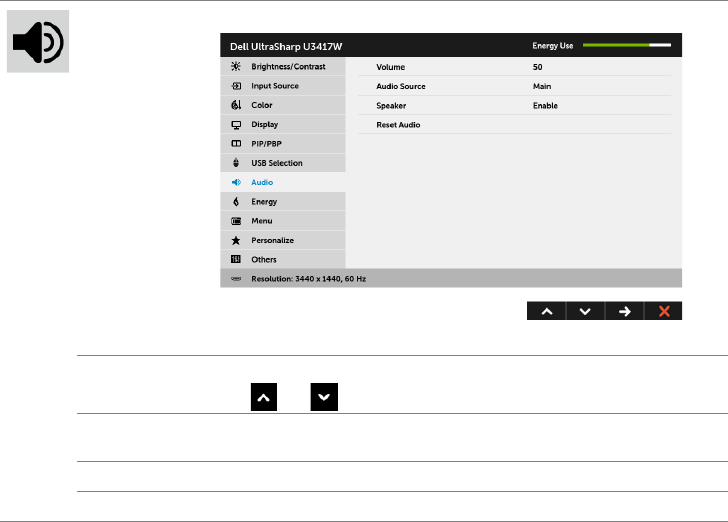Go to the PIP/PBP menu
Viewport: 728px width, 522px height.
pos(283,144)
